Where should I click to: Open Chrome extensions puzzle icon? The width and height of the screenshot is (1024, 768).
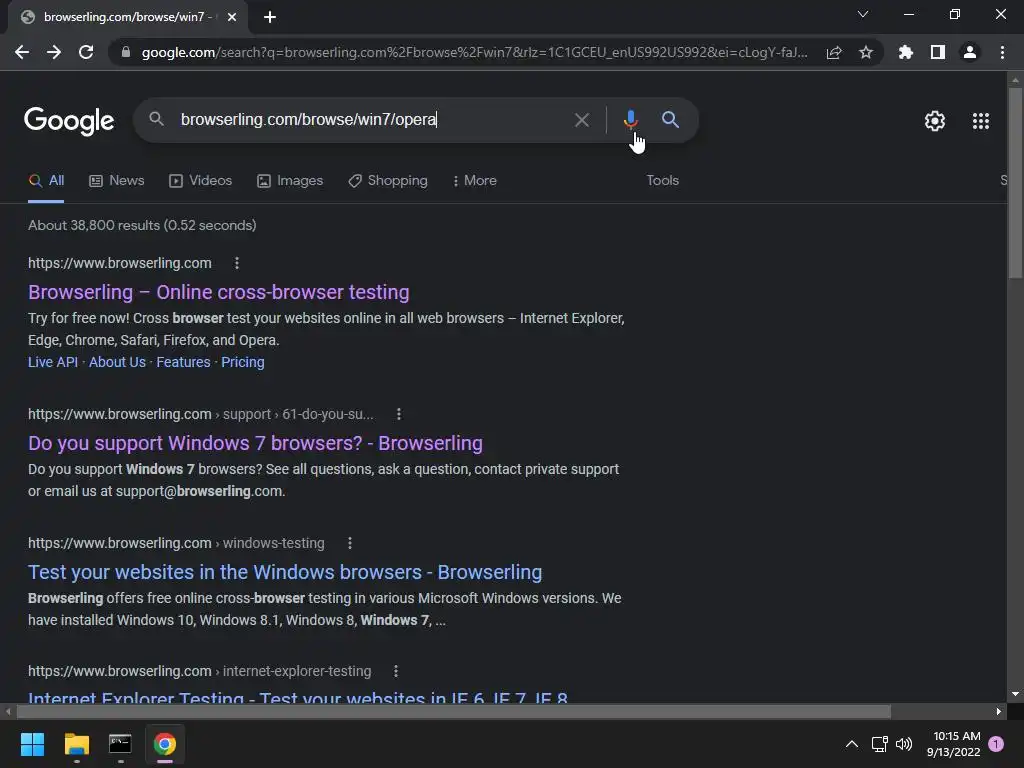(905, 52)
